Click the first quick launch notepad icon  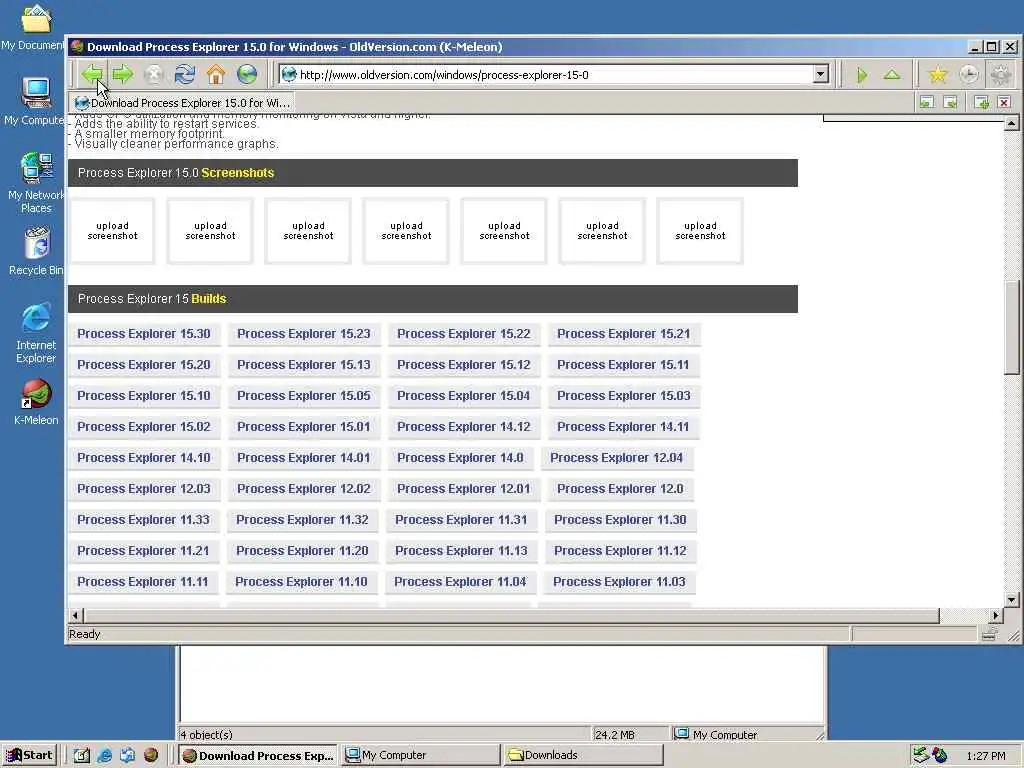(81, 755)
